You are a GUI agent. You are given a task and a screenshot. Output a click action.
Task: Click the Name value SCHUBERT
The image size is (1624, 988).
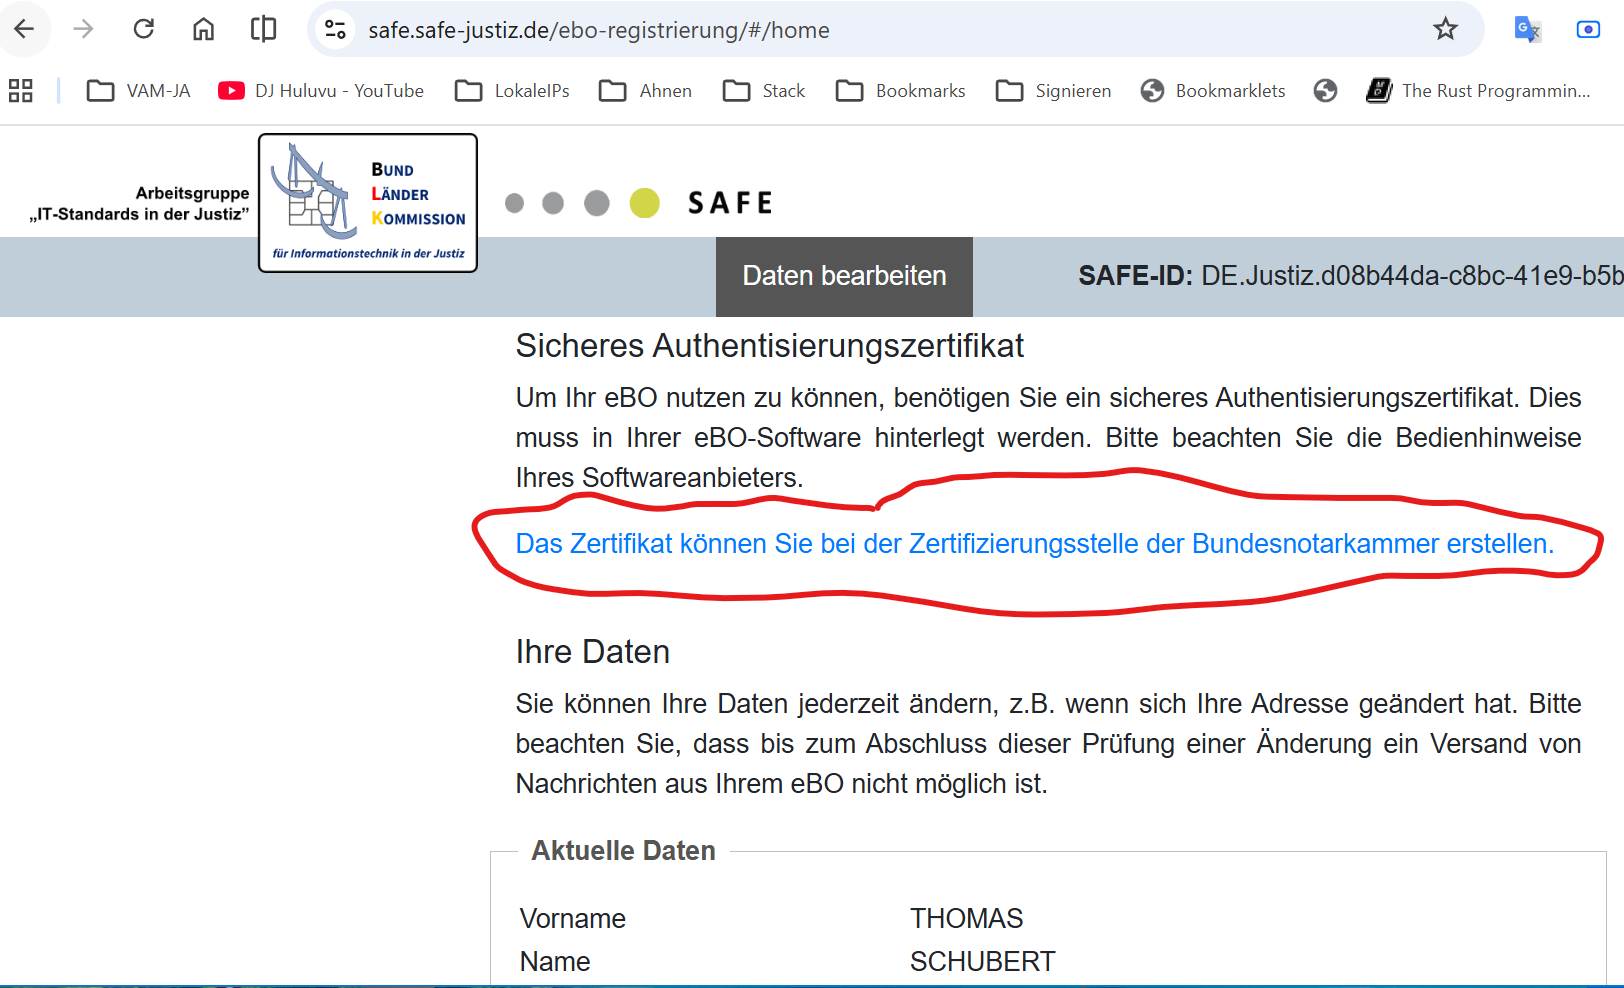983,962
